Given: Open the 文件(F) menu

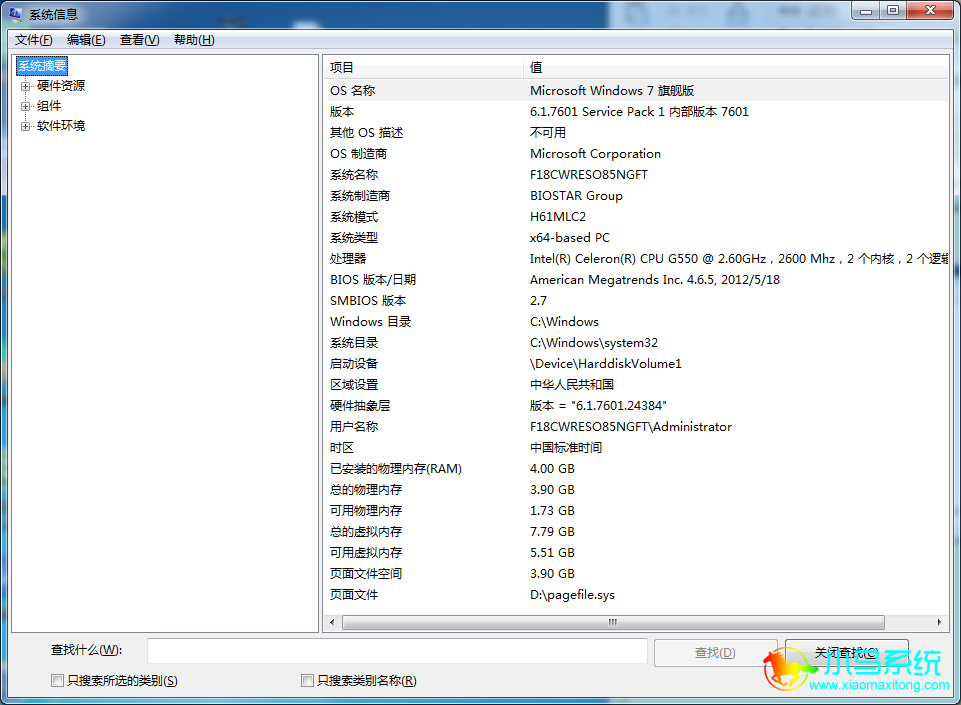Looking at the screenshot, I should point(34,40).
